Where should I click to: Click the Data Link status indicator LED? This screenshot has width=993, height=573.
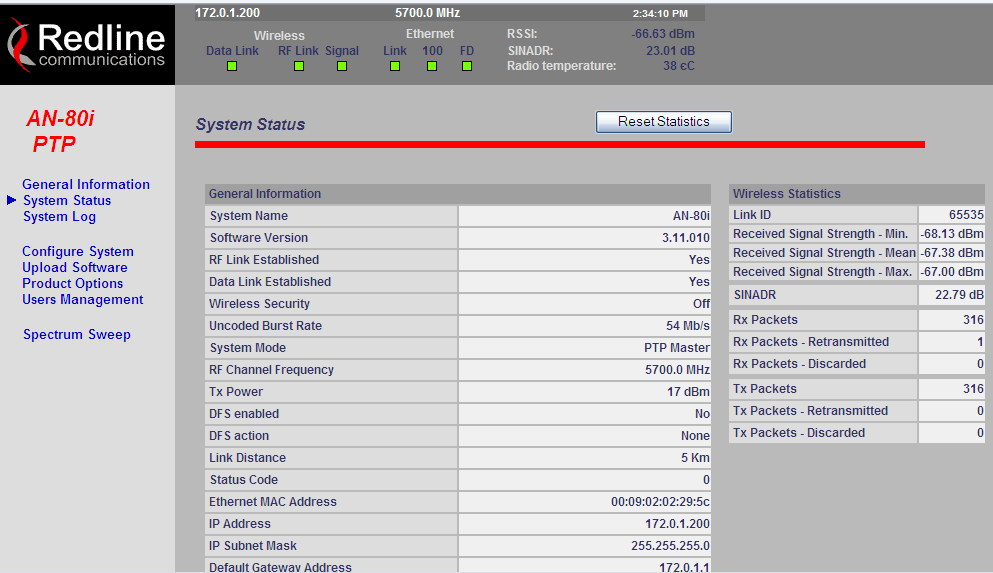point(232,66)
